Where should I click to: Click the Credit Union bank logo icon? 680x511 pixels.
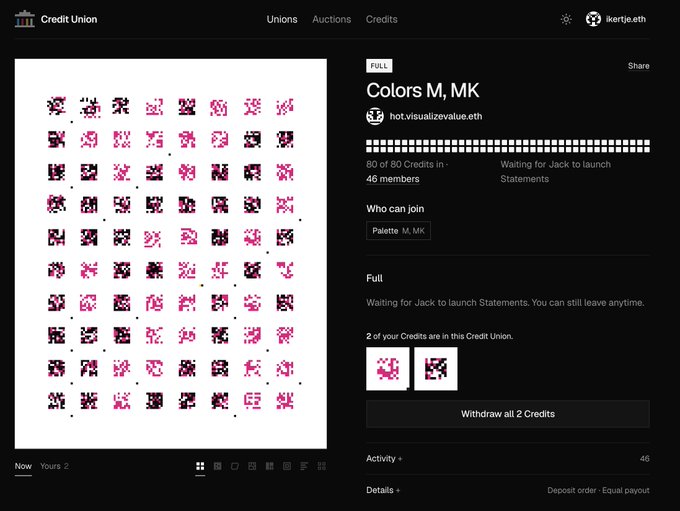click(24, 19)
